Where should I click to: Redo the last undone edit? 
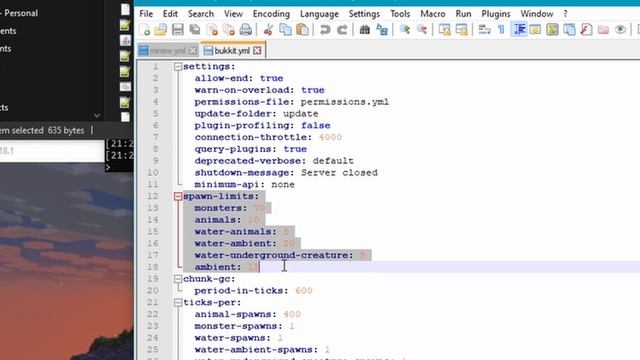342,29
